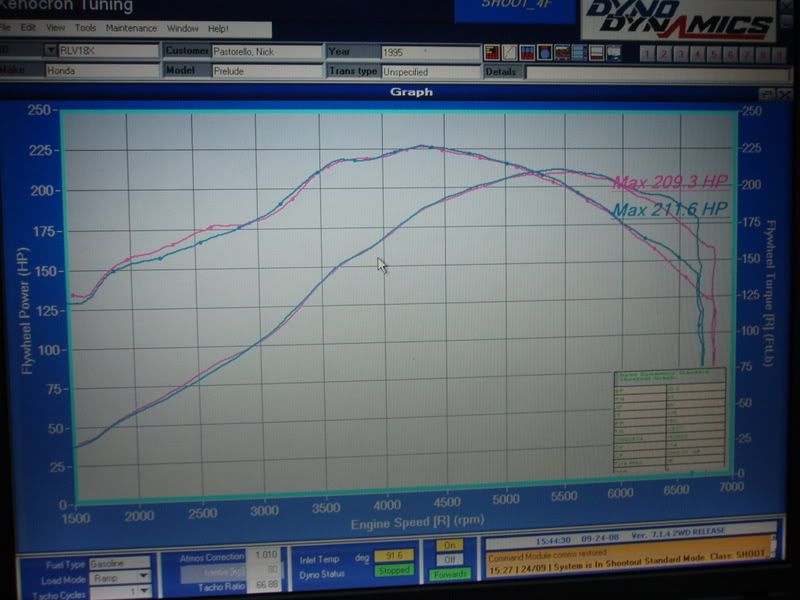
Task: Open the Tools menu
Action: pos(86,28)
